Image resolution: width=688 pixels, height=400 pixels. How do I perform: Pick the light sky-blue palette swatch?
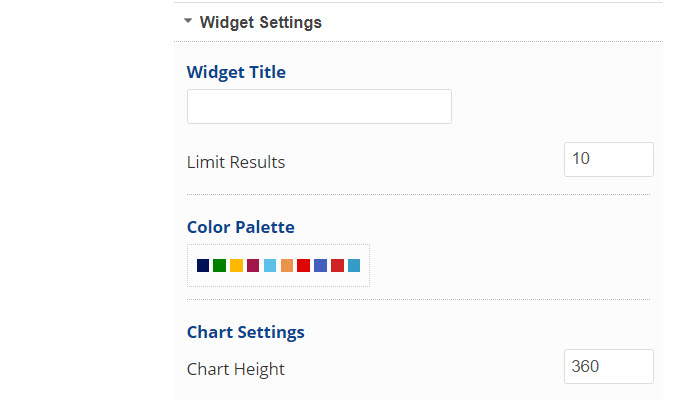270,266
